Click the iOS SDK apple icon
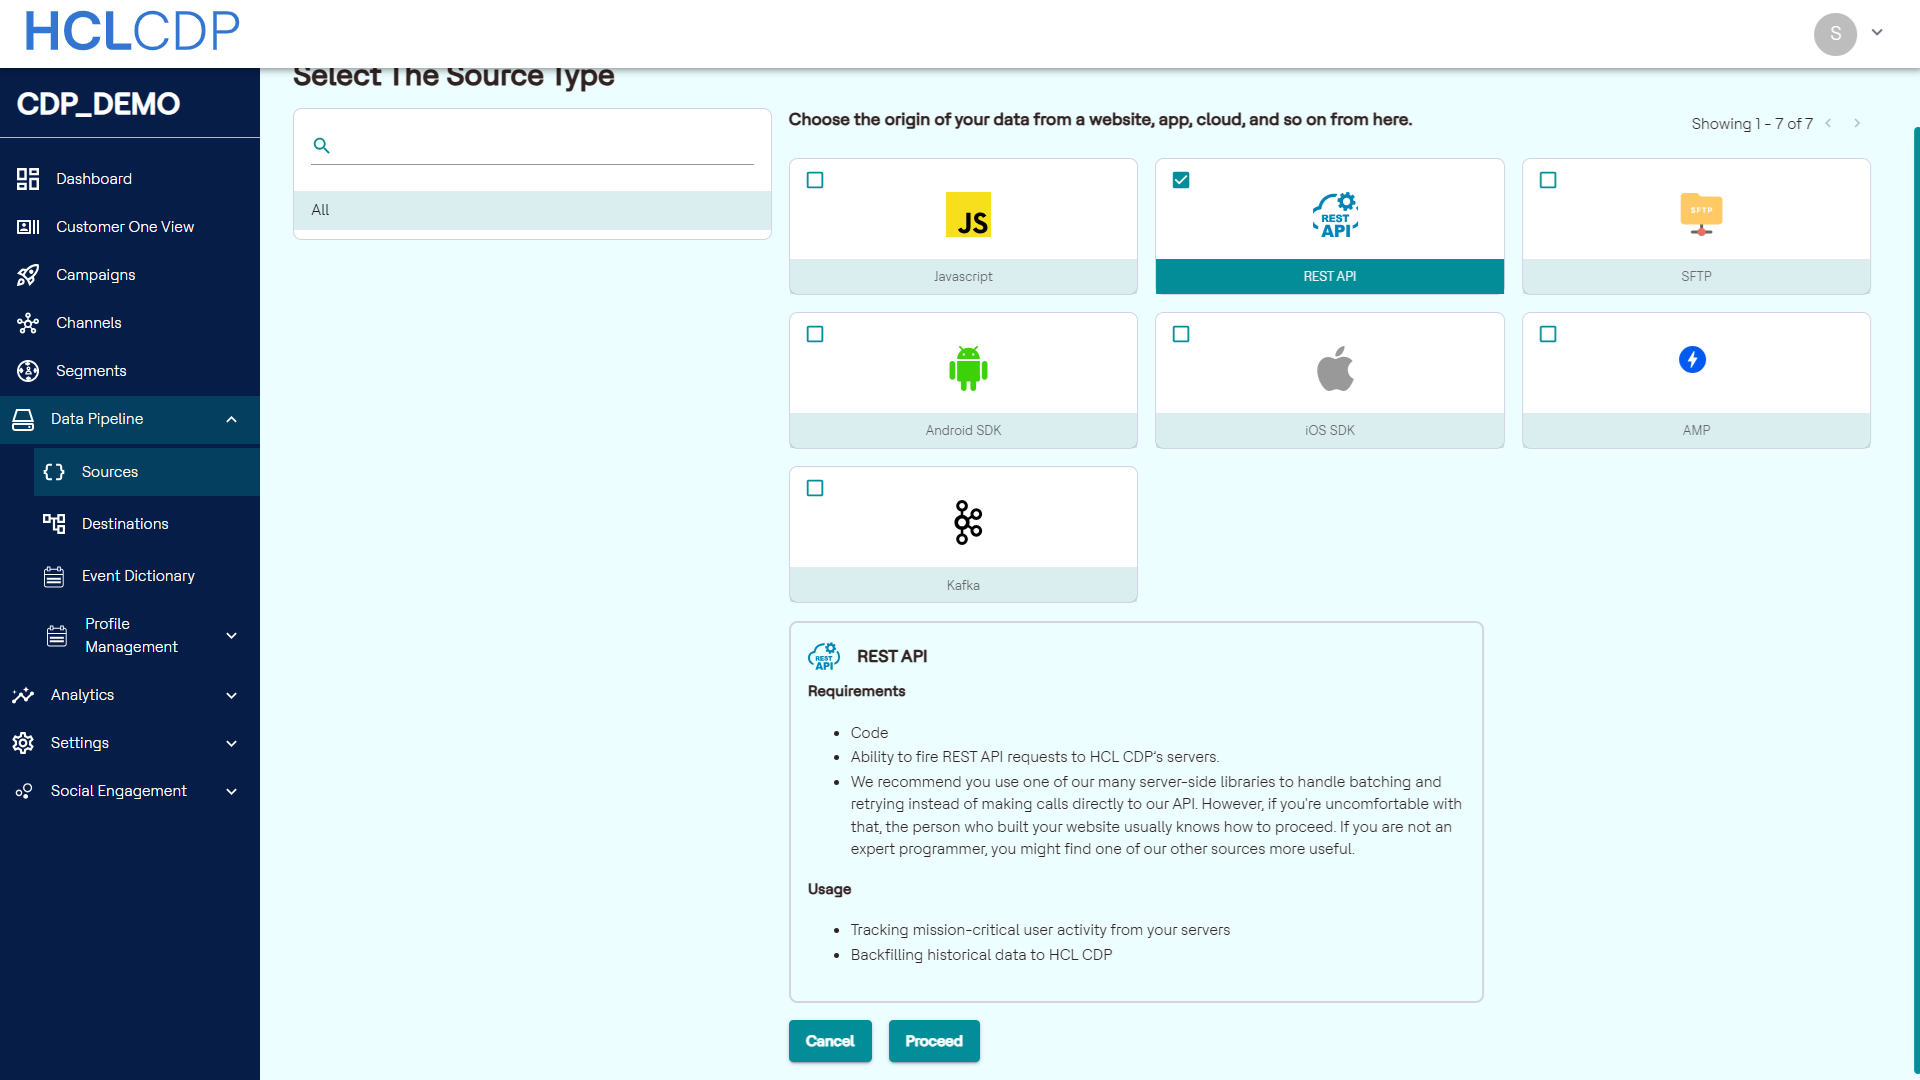1920x1080 pixels. tap(1335, 369)
